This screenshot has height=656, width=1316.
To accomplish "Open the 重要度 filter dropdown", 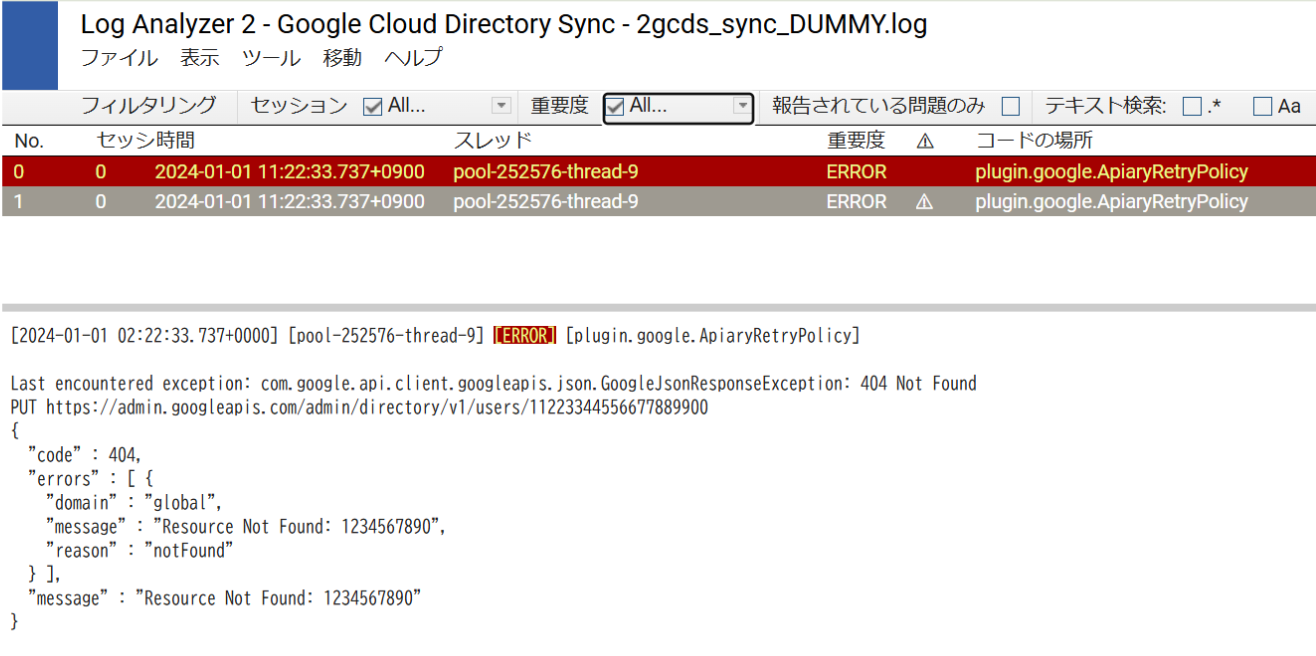I will (742, 107).
